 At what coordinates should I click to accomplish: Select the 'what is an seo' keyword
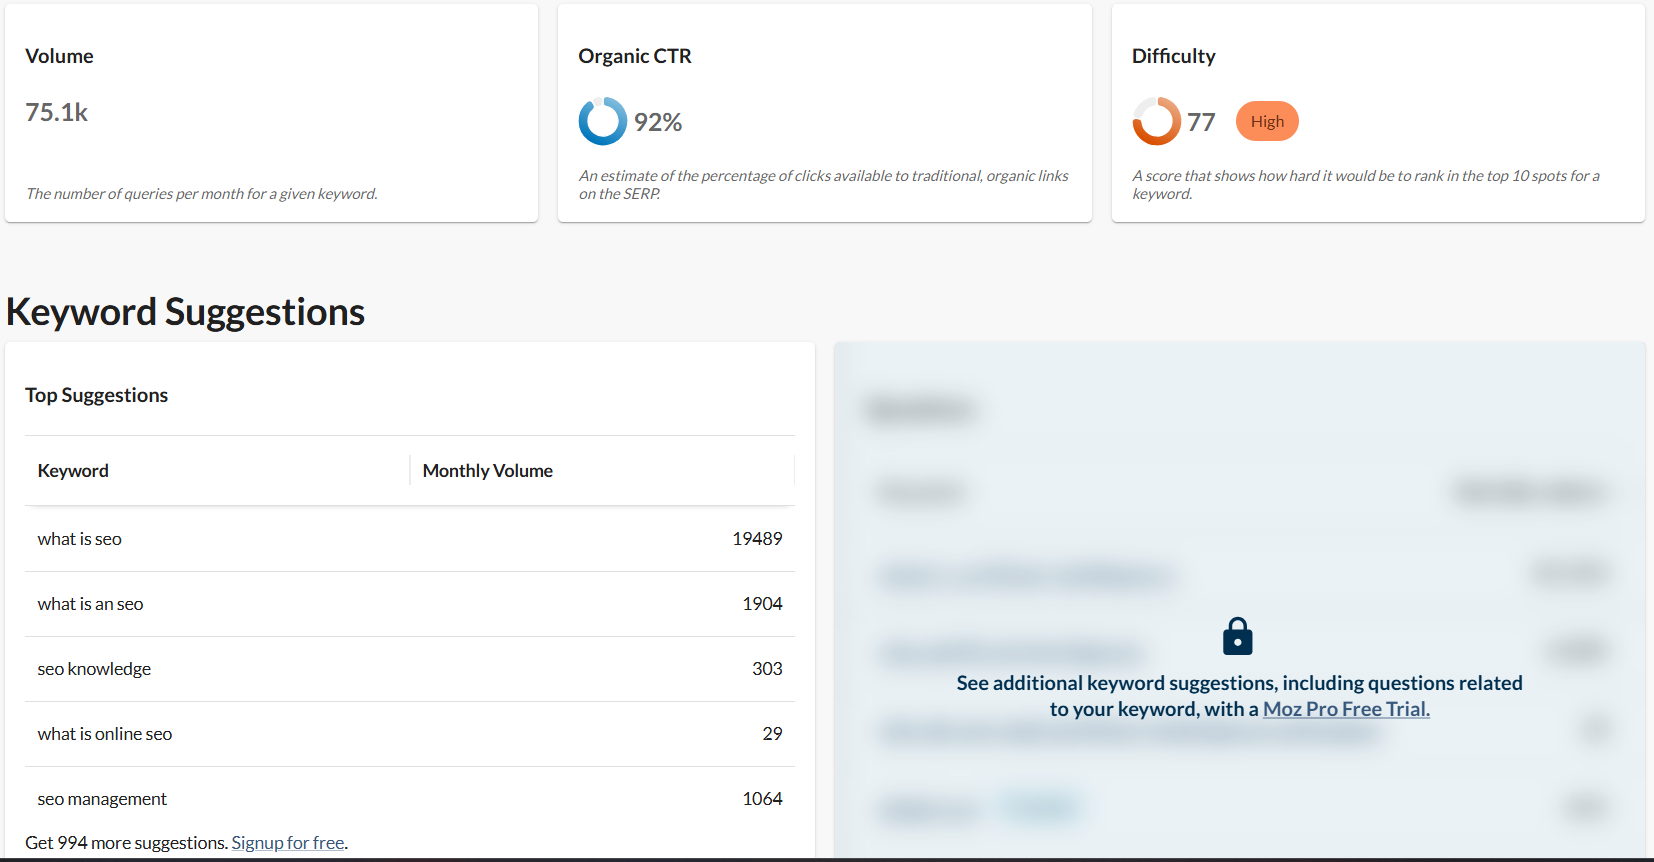pos(90,604)
